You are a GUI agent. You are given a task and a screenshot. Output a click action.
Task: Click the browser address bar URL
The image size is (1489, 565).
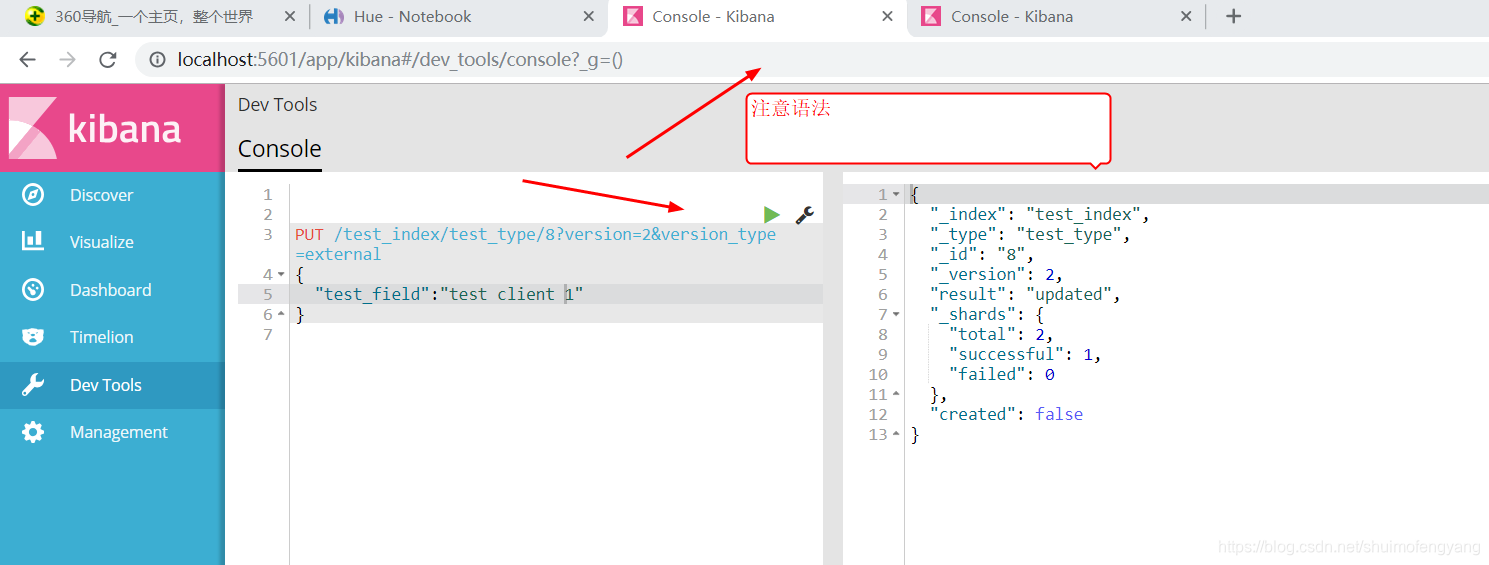400,60
